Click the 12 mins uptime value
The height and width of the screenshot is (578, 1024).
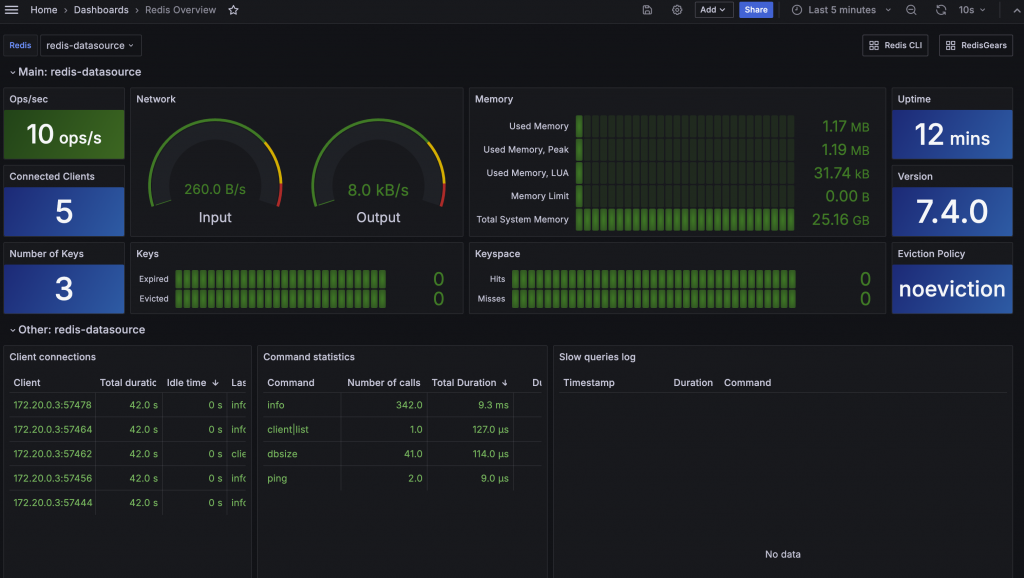tap(952, 135)
